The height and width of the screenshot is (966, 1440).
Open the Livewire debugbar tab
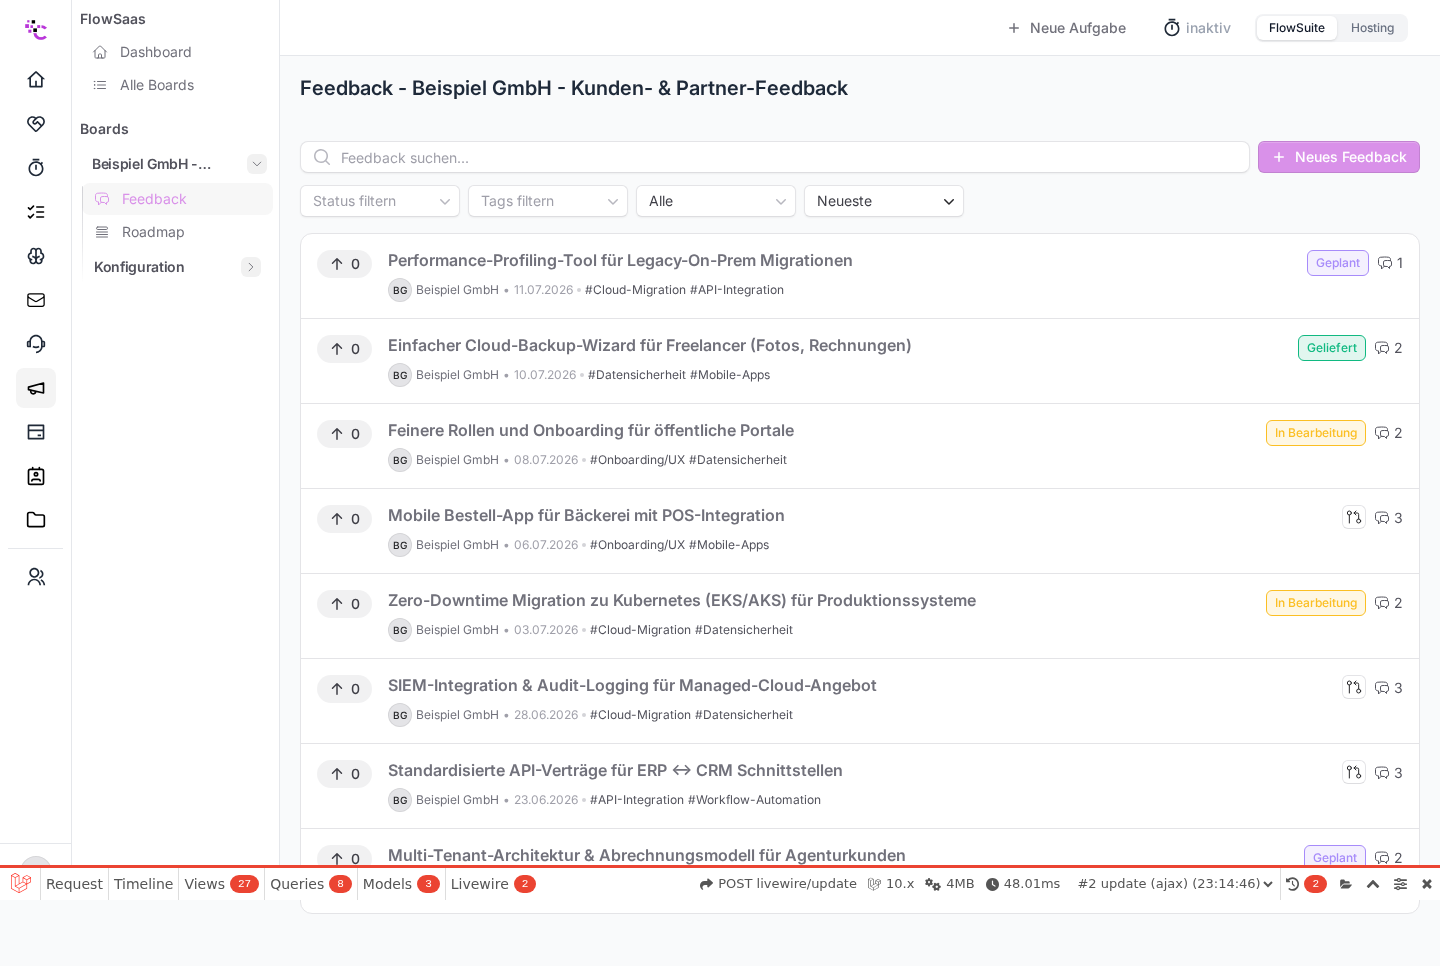tap(493, 884)
